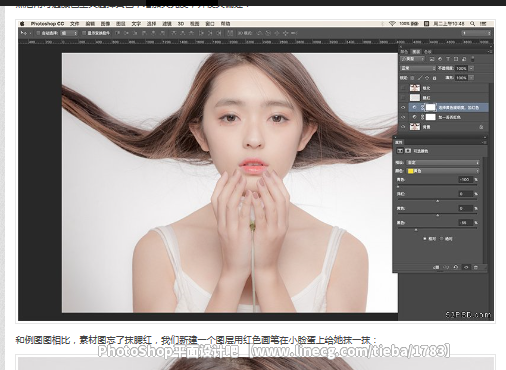This screenshot has height=370, width=506.
Task: Hide the selected selective color layer
Action: tap(403, 108)
